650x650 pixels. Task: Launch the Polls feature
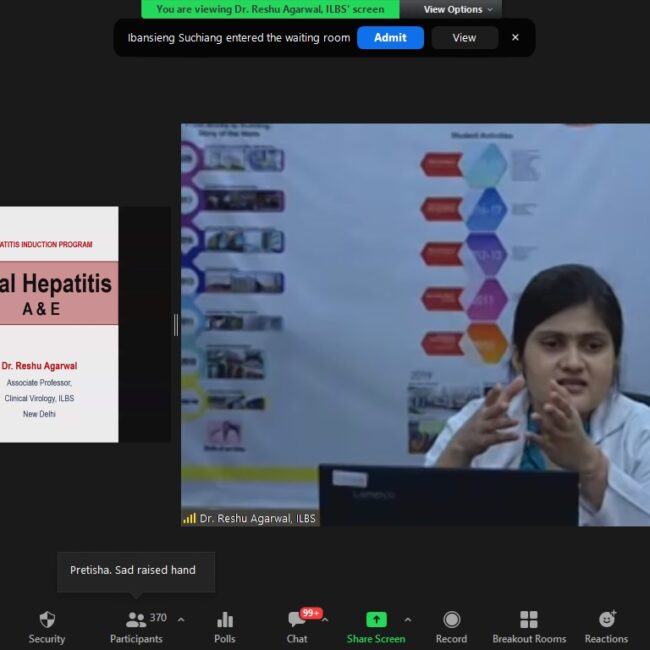point(225,627)
